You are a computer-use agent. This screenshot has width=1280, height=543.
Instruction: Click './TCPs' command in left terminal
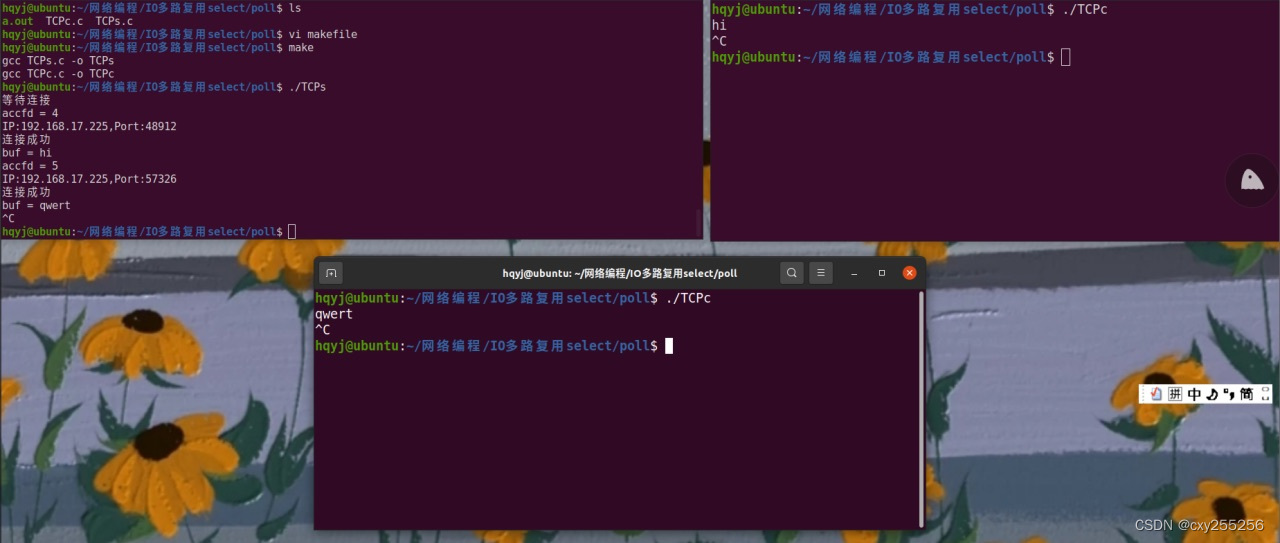click(307, 87)
